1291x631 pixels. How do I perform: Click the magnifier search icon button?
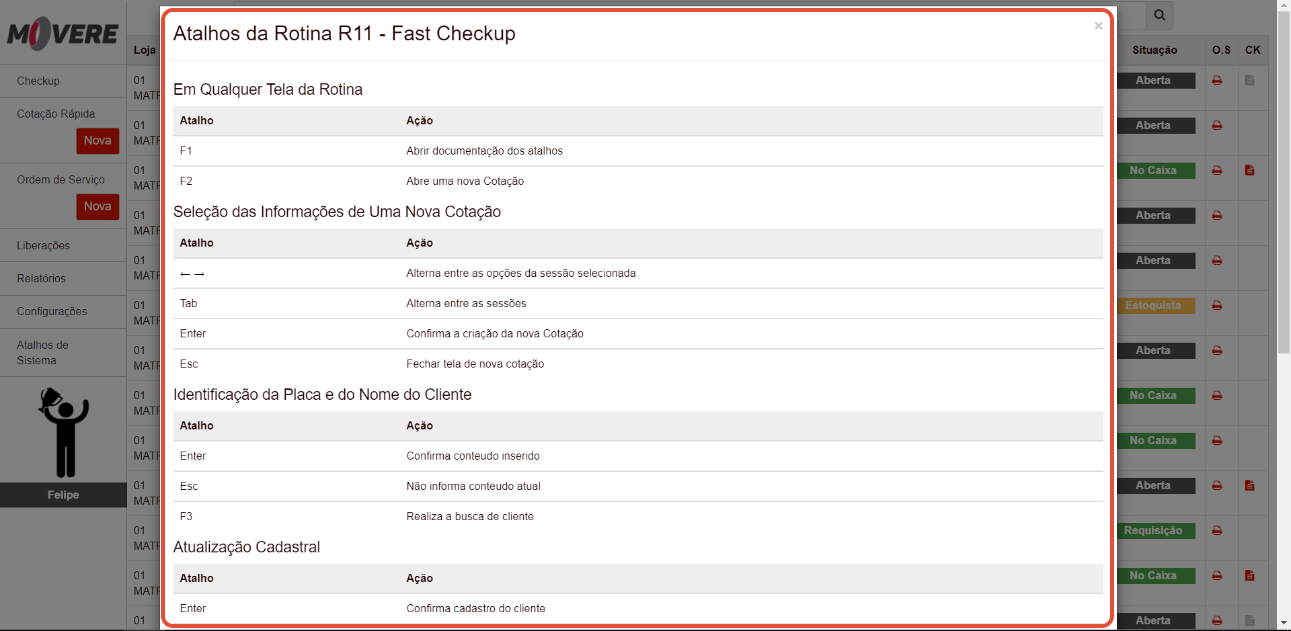click(1159, 15)
